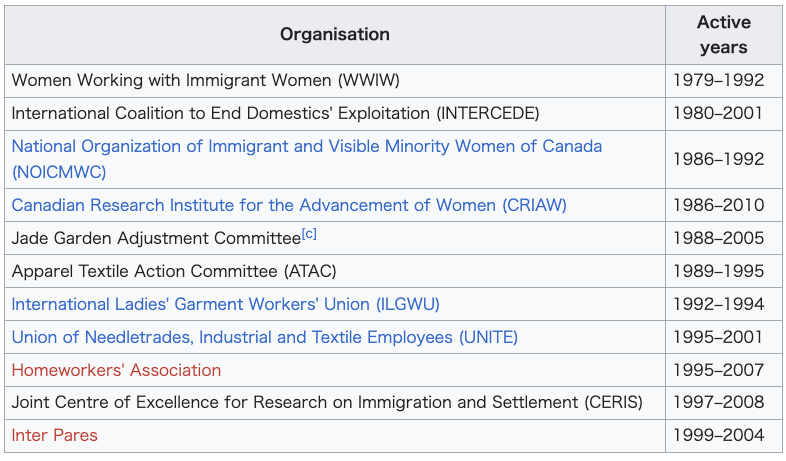Click the Organisation column header
Image resolution: width=786 pixels, height=461 pixels.
tap(335, 35)
